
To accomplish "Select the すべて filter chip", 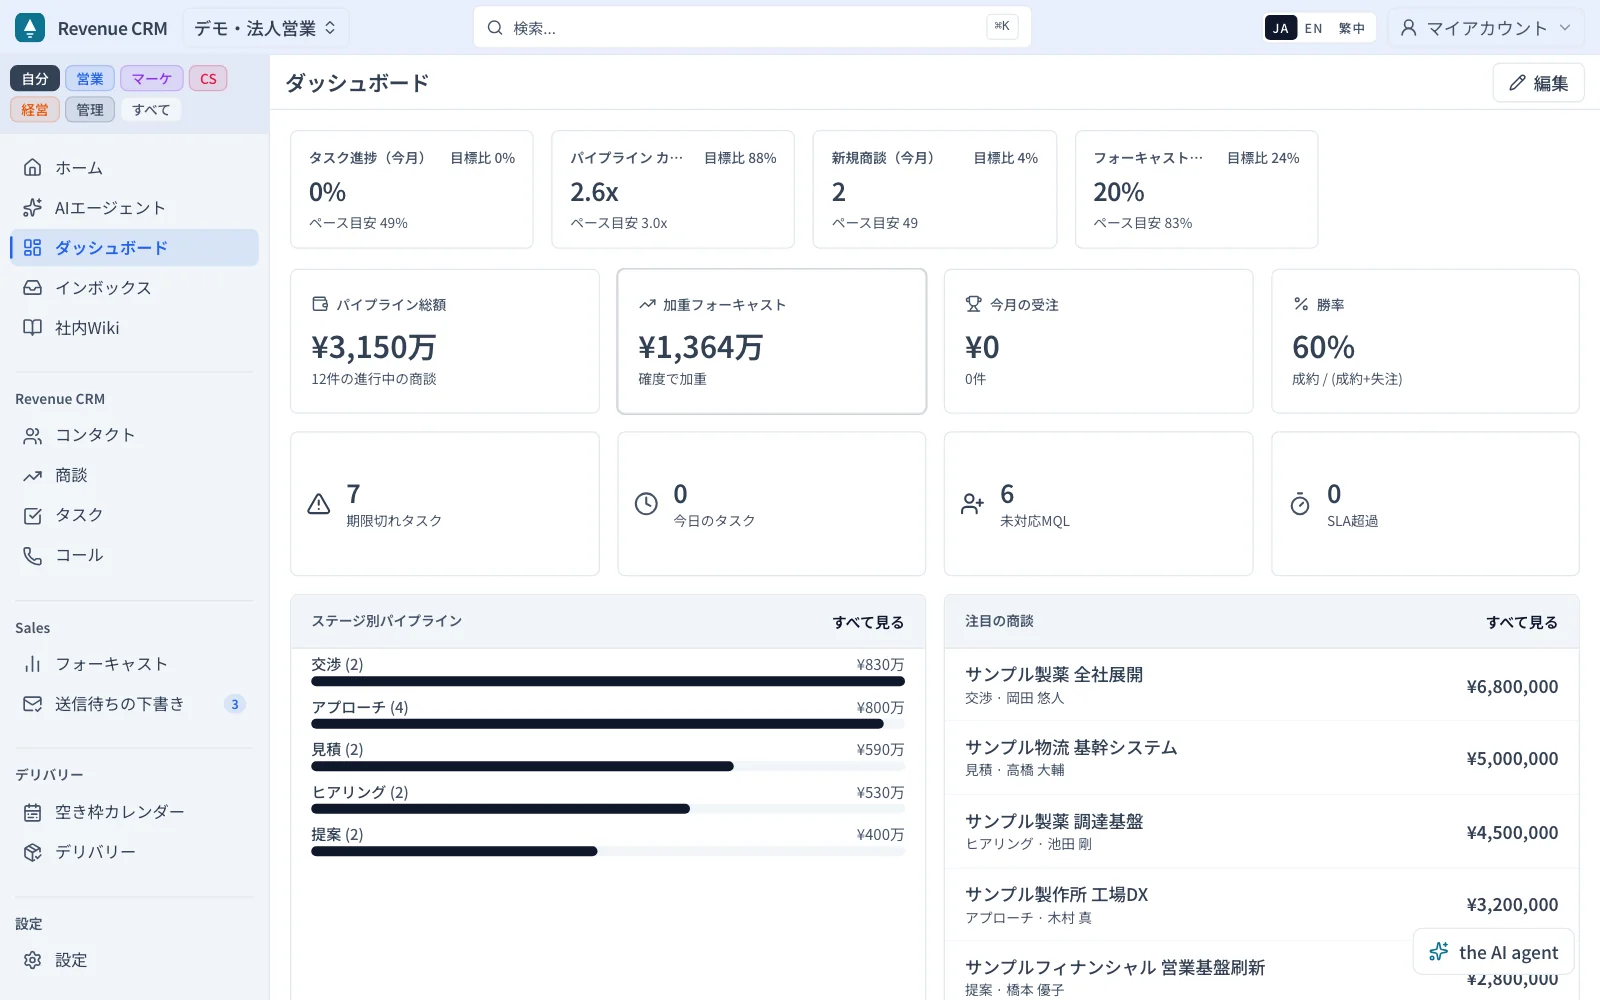I will (151, 110).
